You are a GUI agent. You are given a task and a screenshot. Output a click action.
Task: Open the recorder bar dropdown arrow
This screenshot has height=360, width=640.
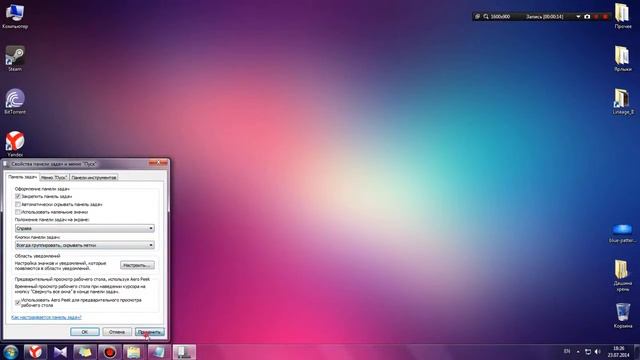tap(578, 17)
